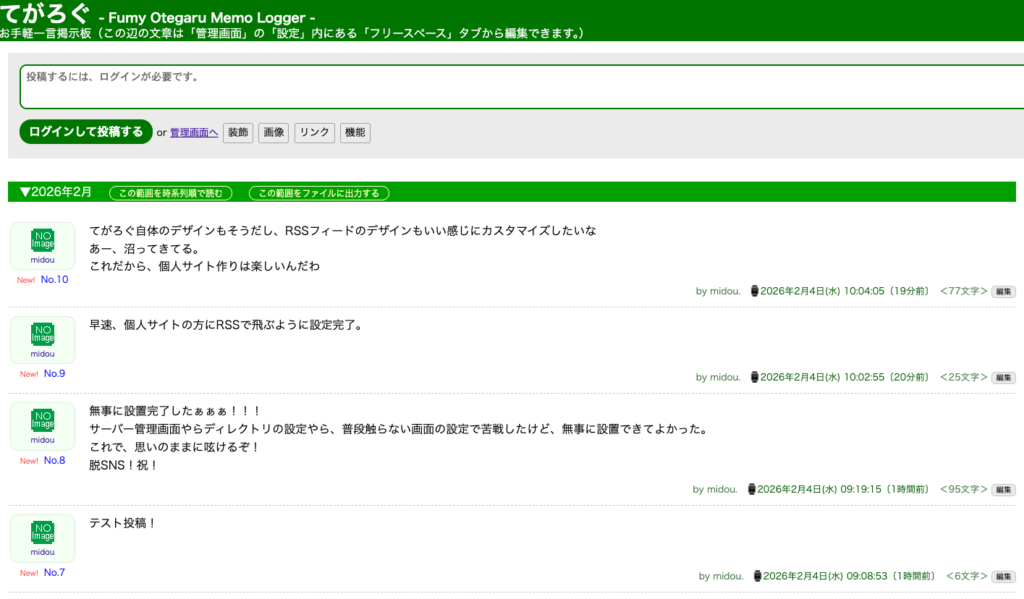1024x599 pixels.
Task: Click the NO Image avatar of post No.10
Action: [42, 241]
